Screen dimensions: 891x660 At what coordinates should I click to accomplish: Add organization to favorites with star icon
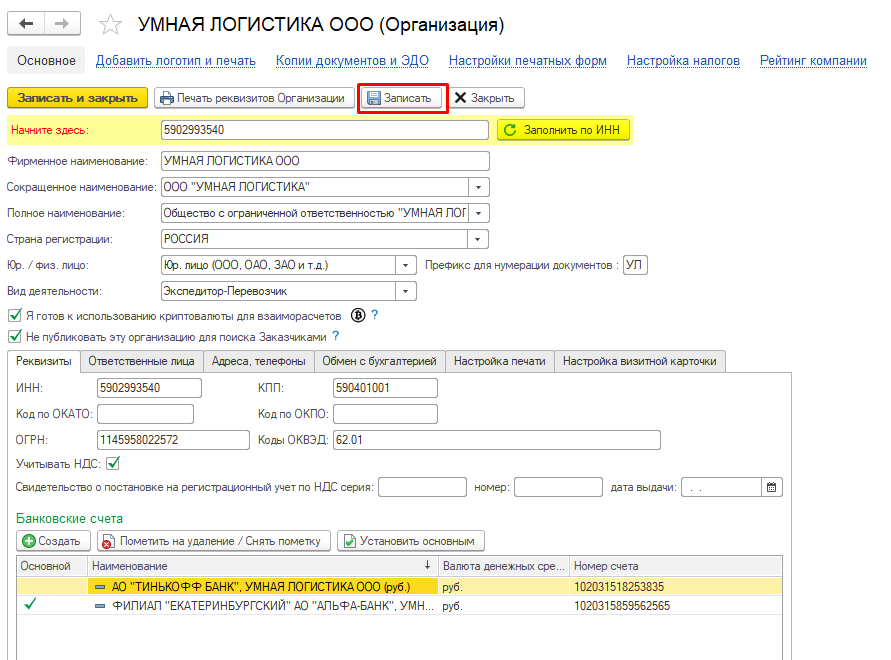[110, 24]
